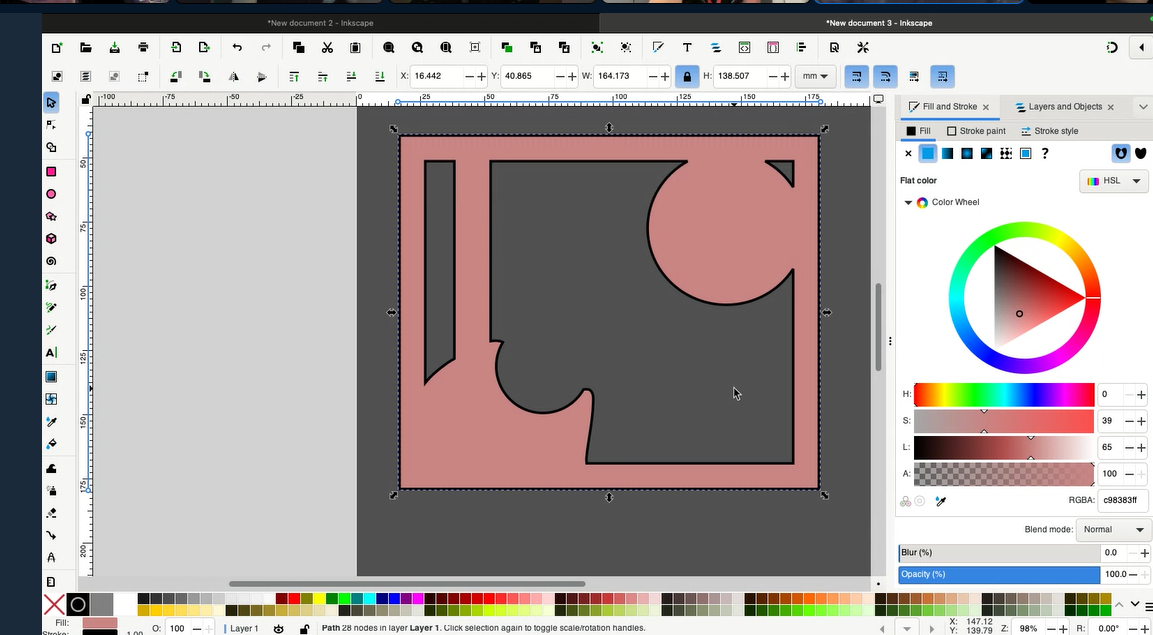Select the Spiral tool
Viewport: 1153px width, 635px height.
(51, 261)
